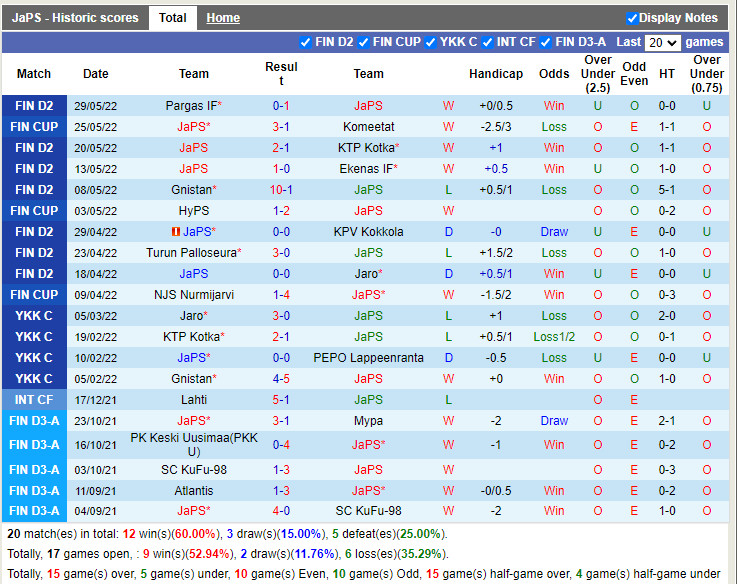Click the Komeetat team name
737x584 pixels.
point(368,127)
